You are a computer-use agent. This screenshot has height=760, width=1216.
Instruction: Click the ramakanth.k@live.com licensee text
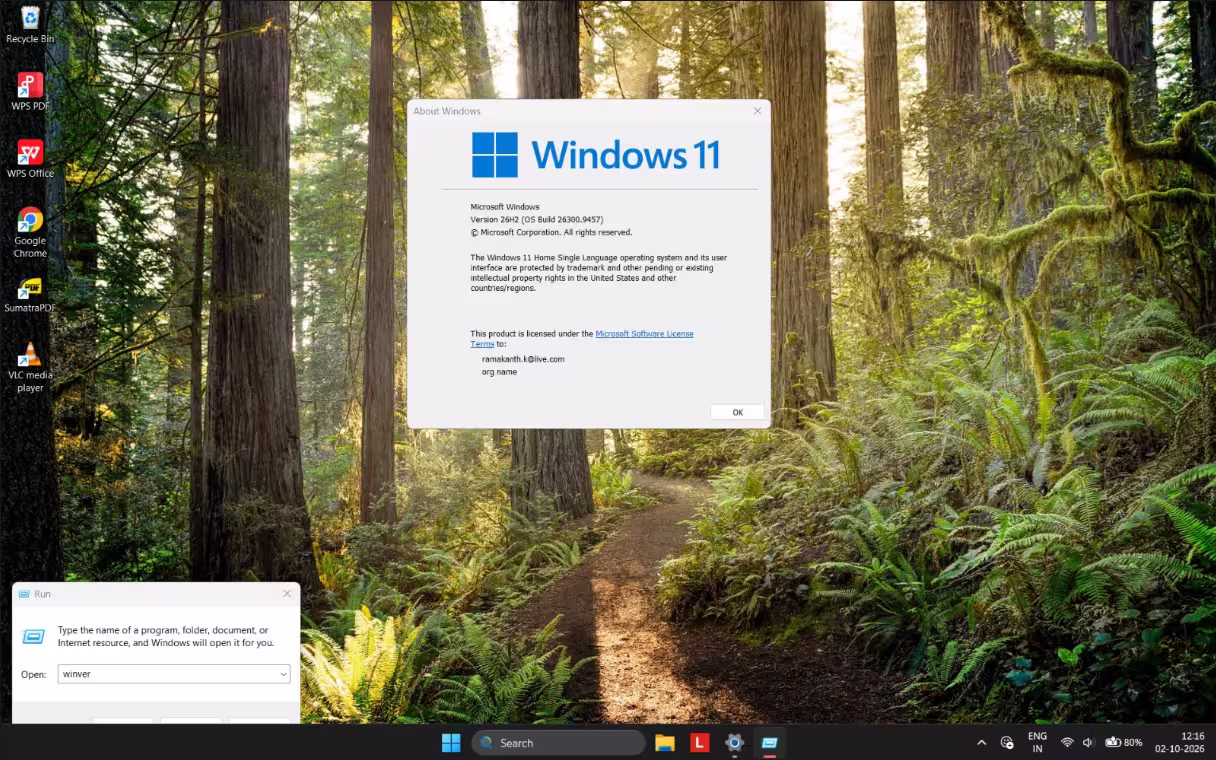tap(523, 359)
